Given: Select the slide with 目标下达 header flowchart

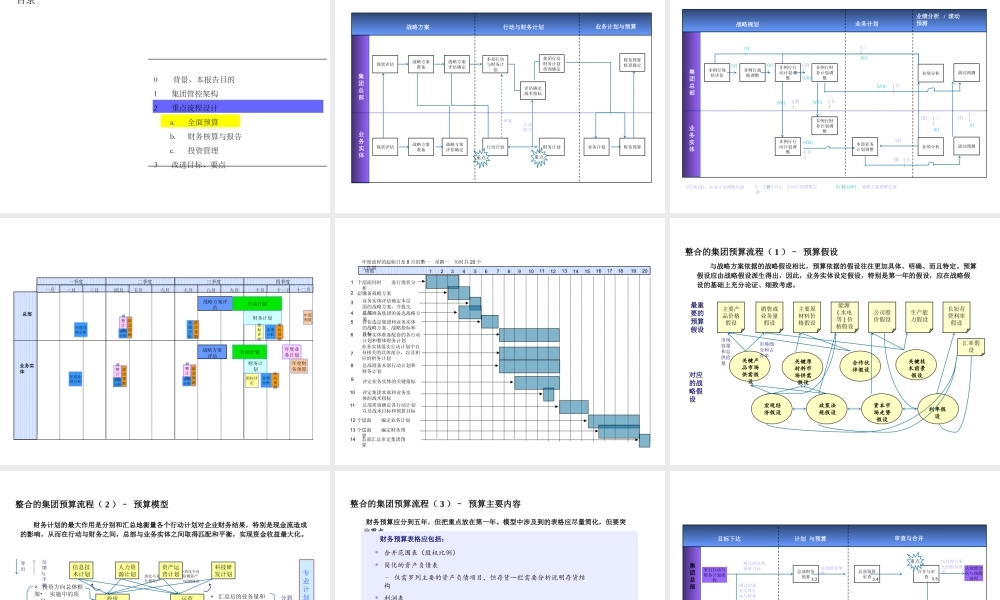Looking at the screenshot, I should (835, 536).
